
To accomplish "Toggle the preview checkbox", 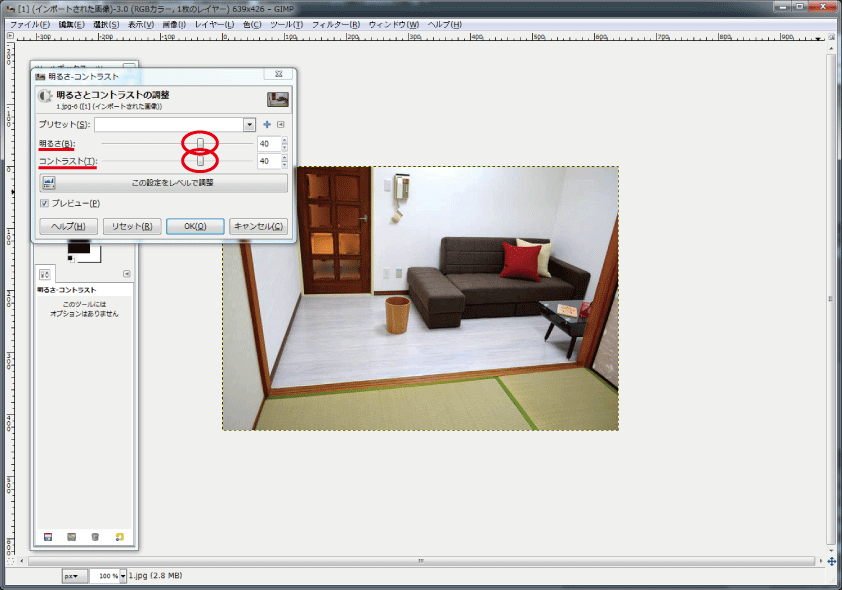I will coord(45,203).
